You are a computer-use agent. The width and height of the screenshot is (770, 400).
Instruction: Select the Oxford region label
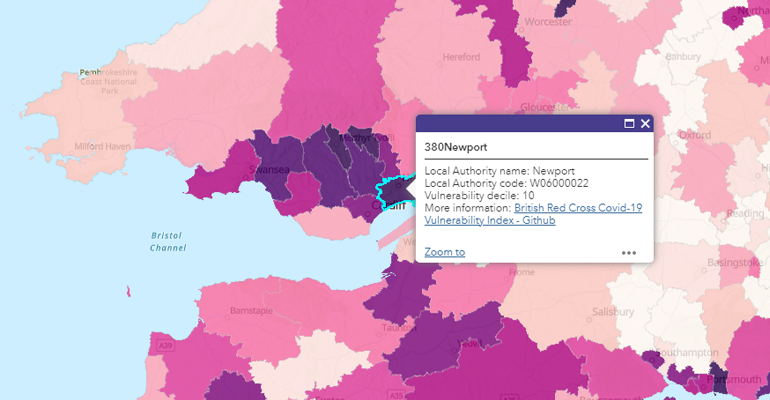695,135
